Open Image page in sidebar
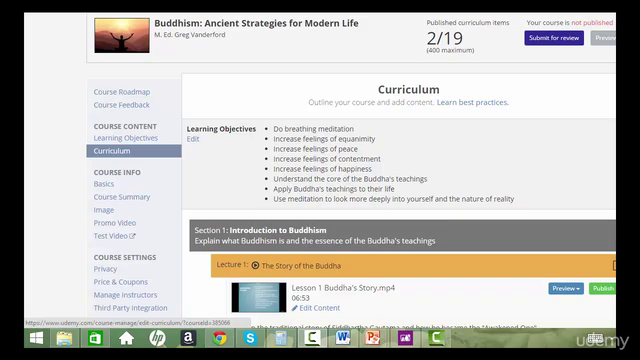The width and height of the screenshot is (640, 360). pos(104,210)
